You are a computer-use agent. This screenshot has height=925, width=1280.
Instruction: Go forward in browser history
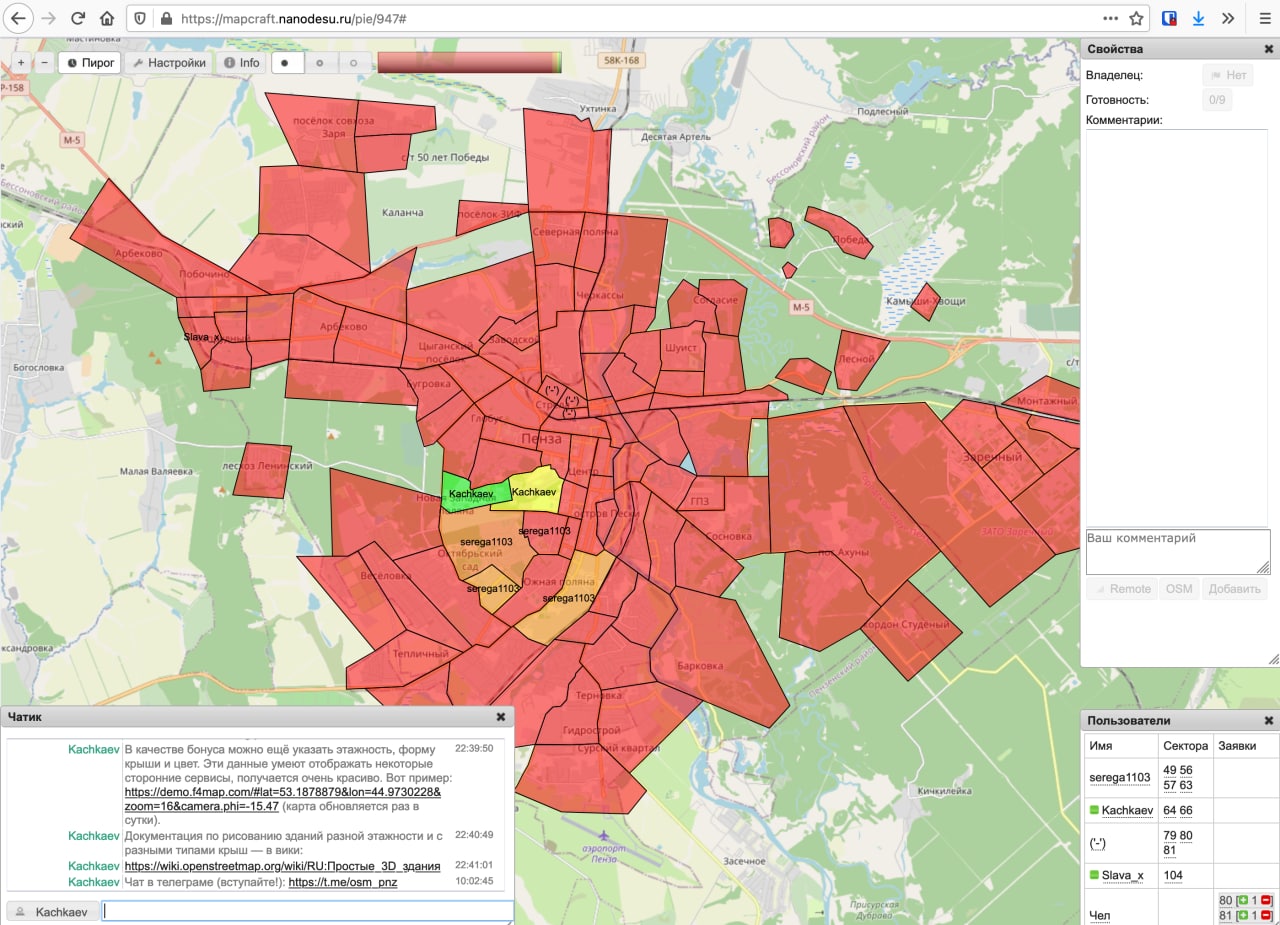[x=47, y=18]
